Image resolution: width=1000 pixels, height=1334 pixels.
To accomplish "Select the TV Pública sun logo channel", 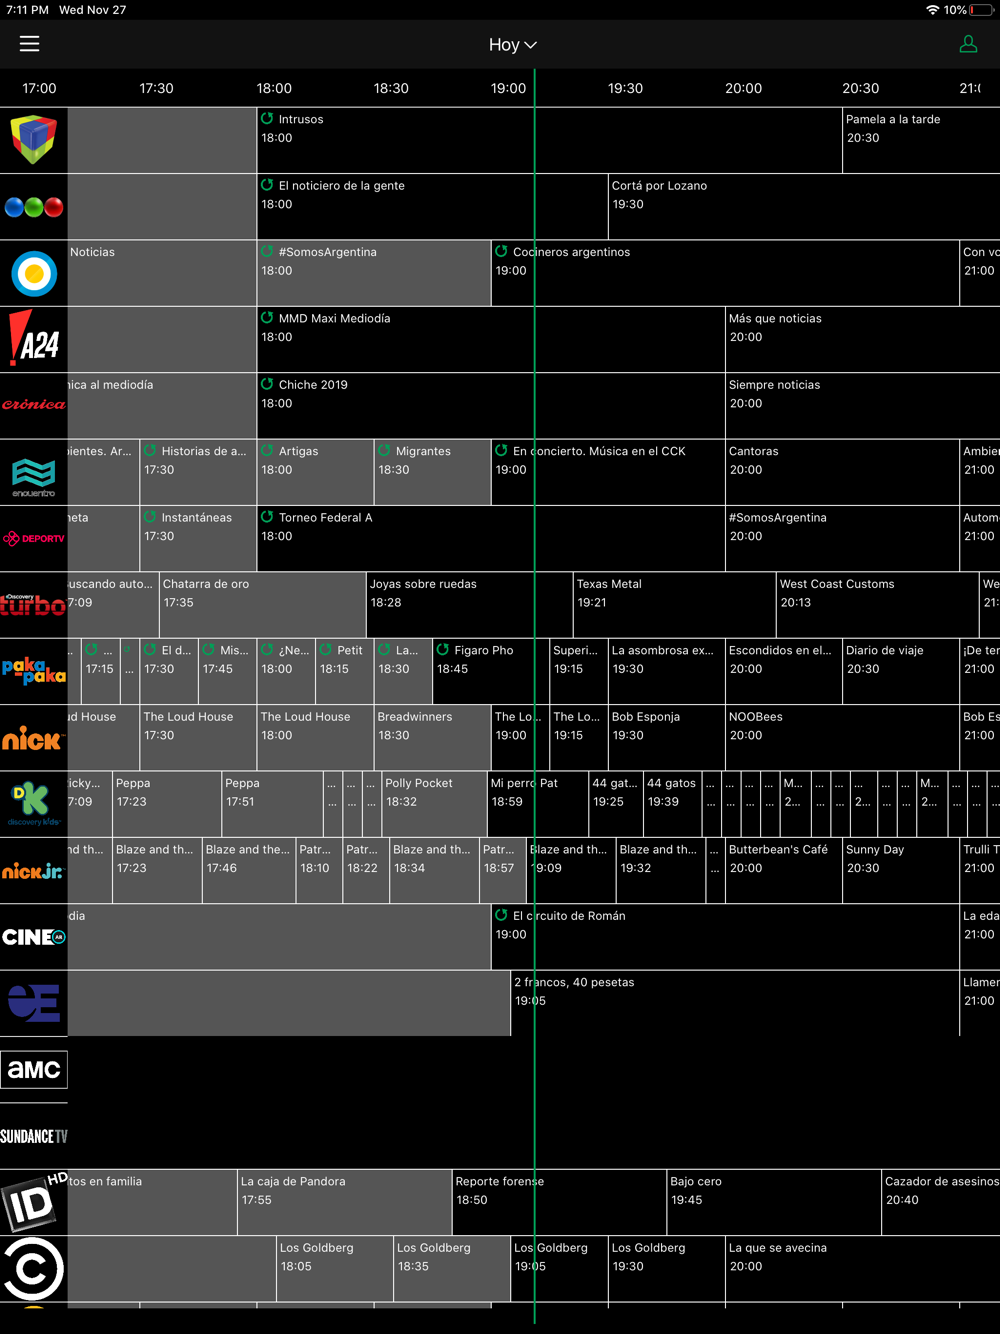I will pos(34,273).
